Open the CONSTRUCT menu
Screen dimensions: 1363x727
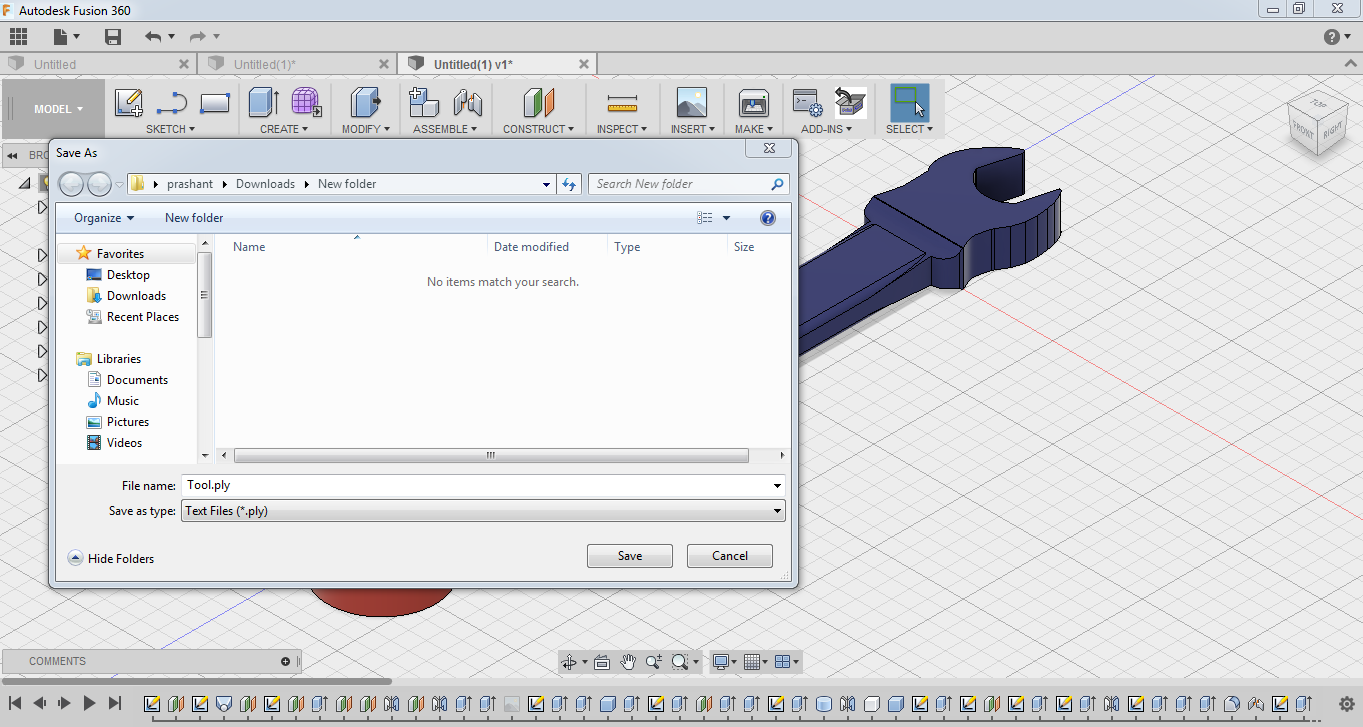click(538, 129)
